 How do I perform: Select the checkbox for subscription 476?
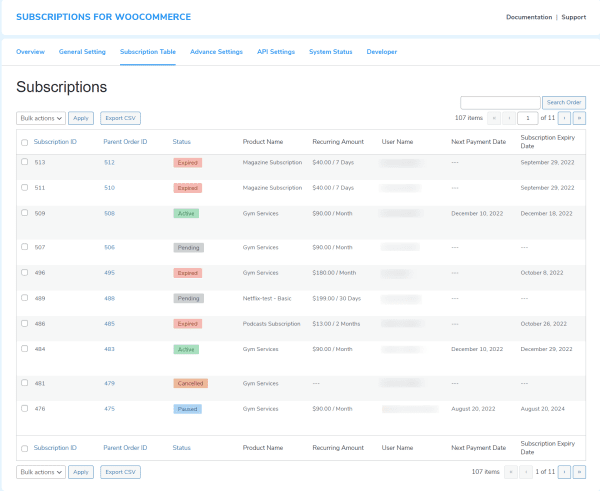coord(25,408)
